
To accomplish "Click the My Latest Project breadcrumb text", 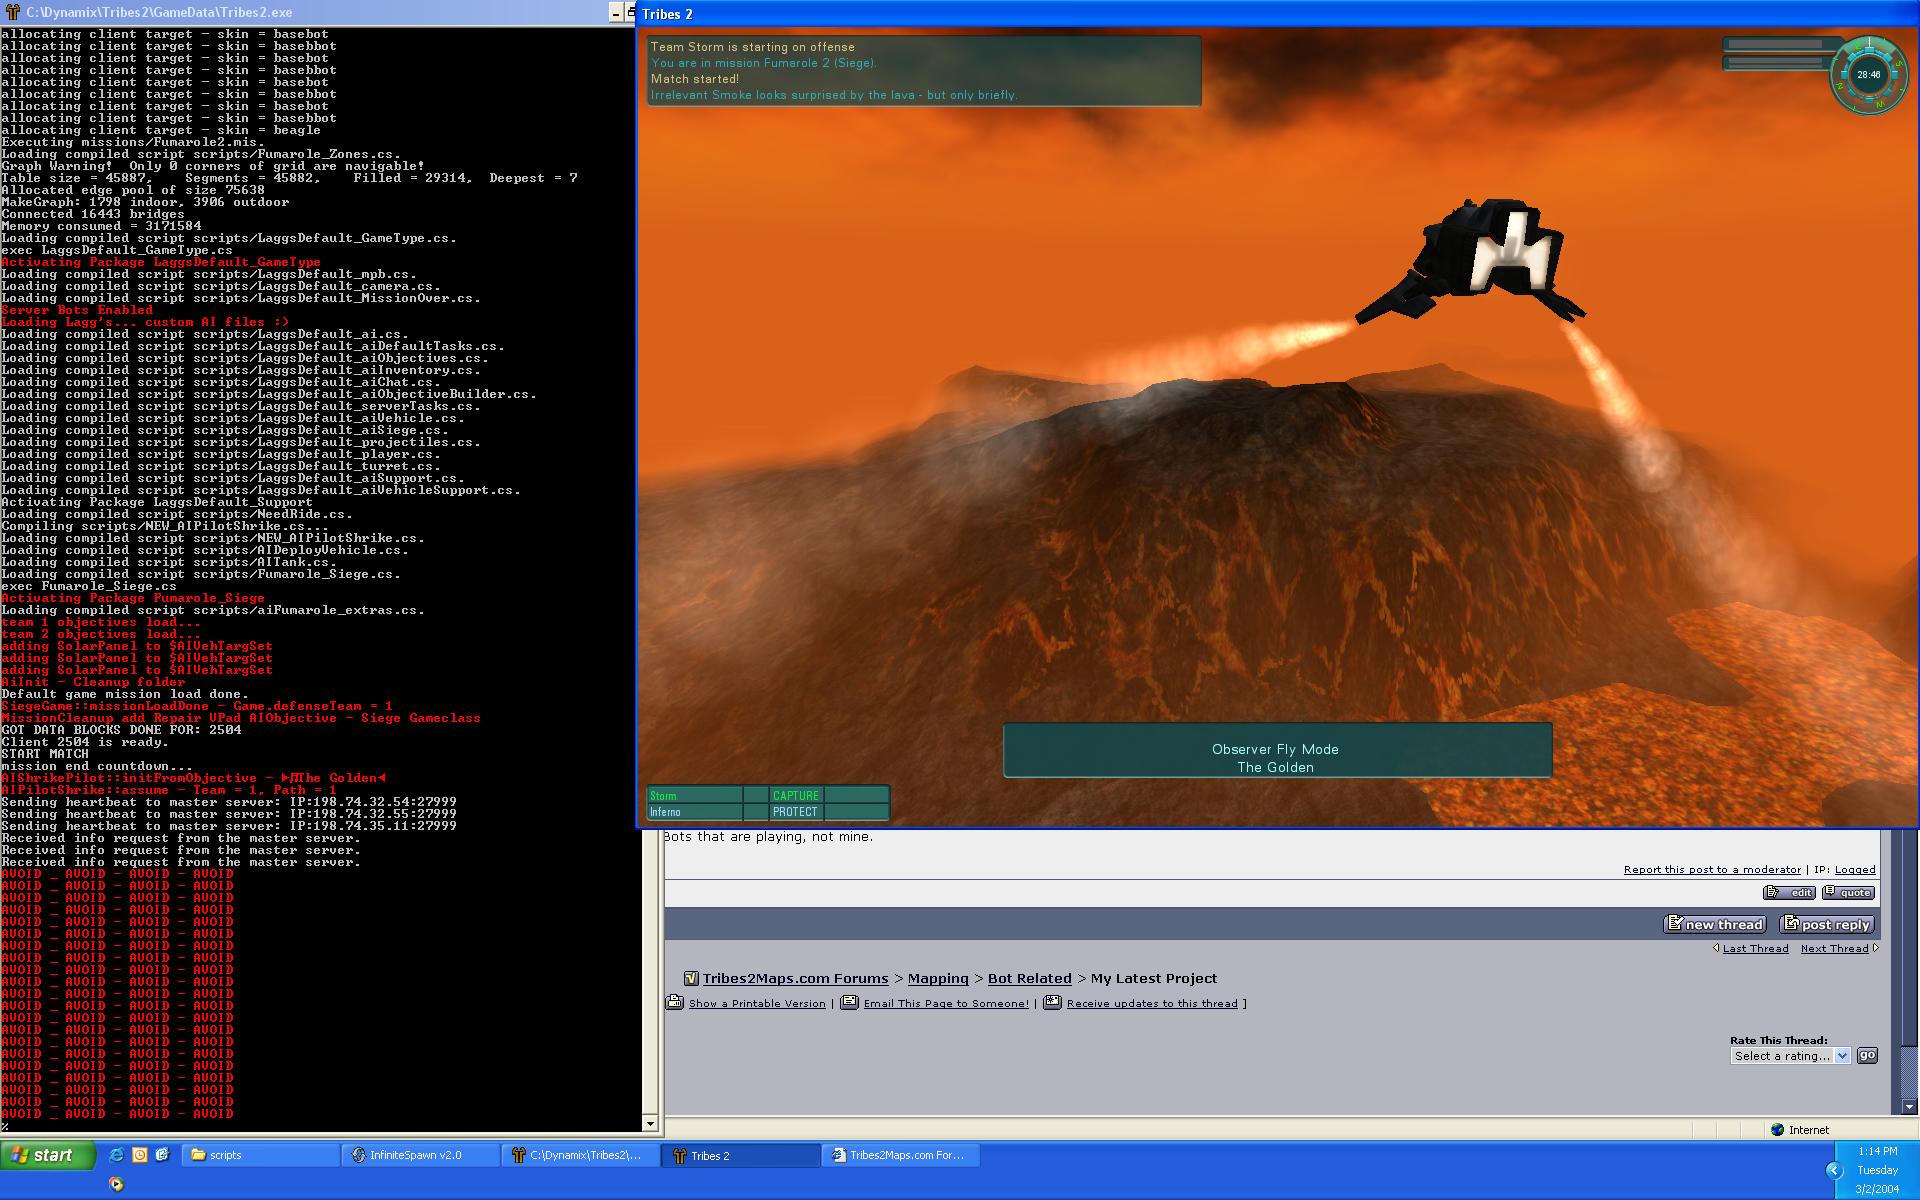I will pyautogui.click(x=1154, y=978).
